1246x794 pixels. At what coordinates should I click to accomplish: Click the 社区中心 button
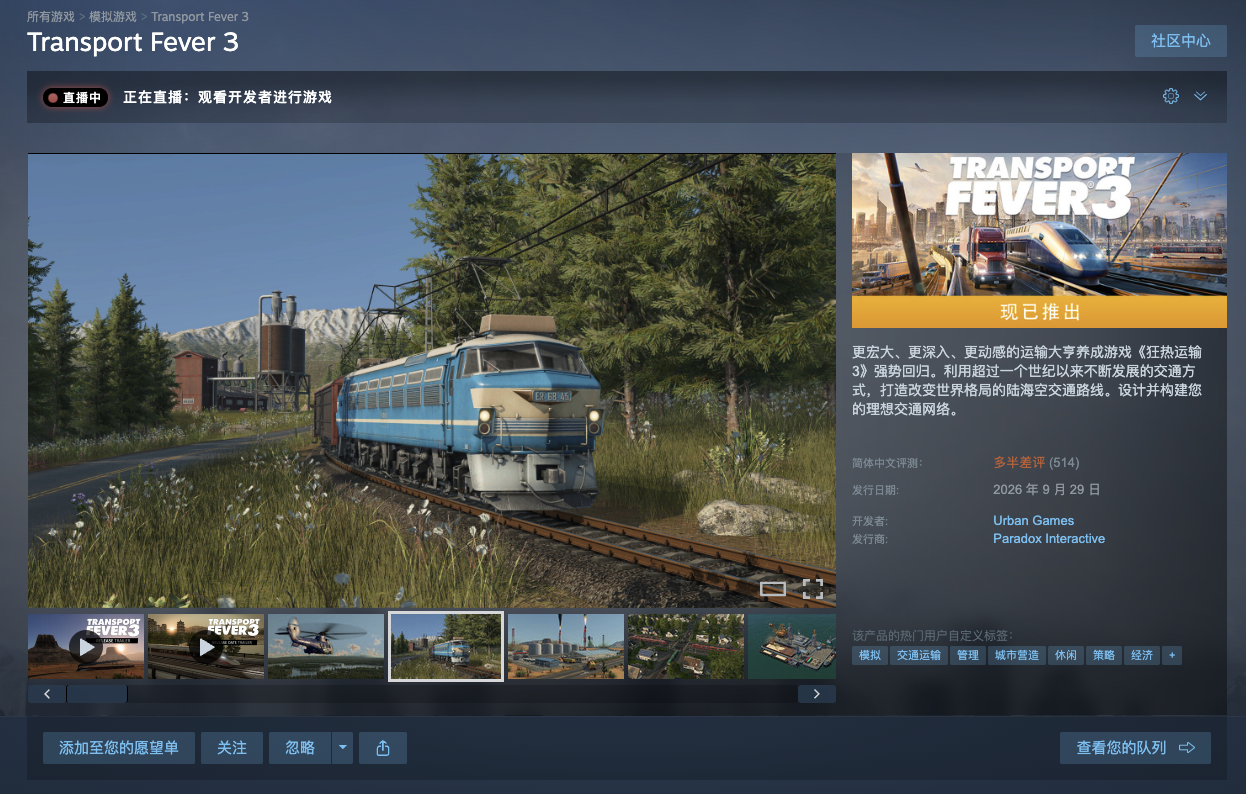pyautogui.click(x=1181, y=41)
